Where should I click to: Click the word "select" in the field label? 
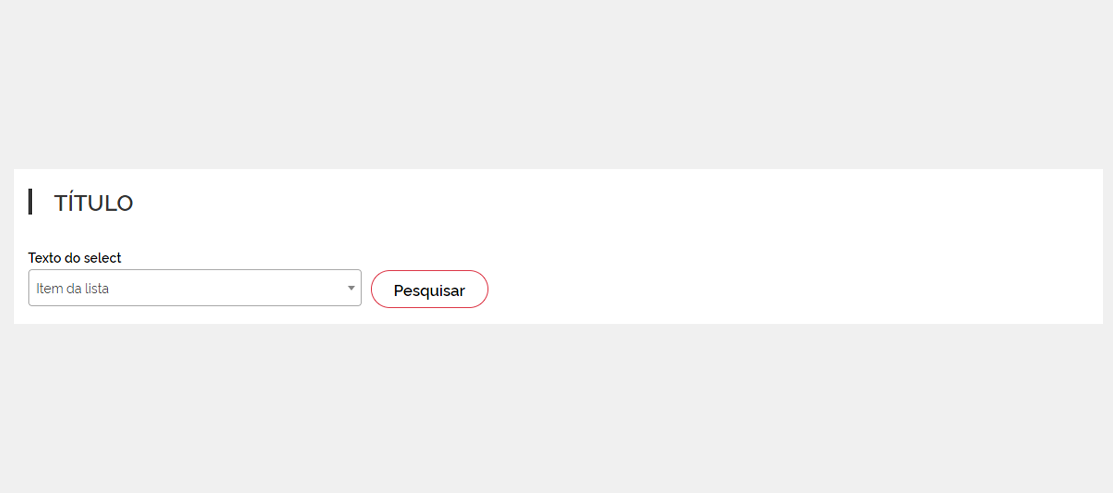102,258
